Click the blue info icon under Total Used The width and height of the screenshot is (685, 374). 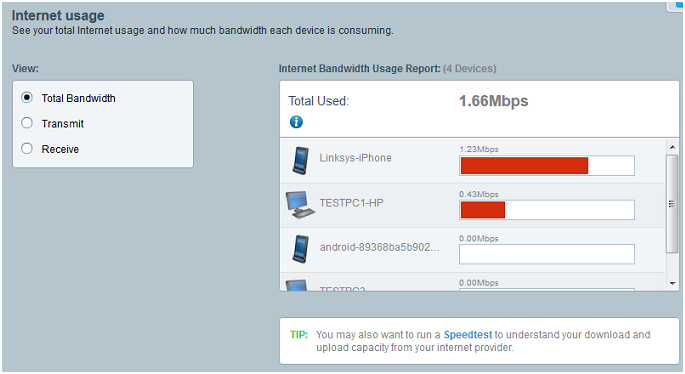pos(296,122)
